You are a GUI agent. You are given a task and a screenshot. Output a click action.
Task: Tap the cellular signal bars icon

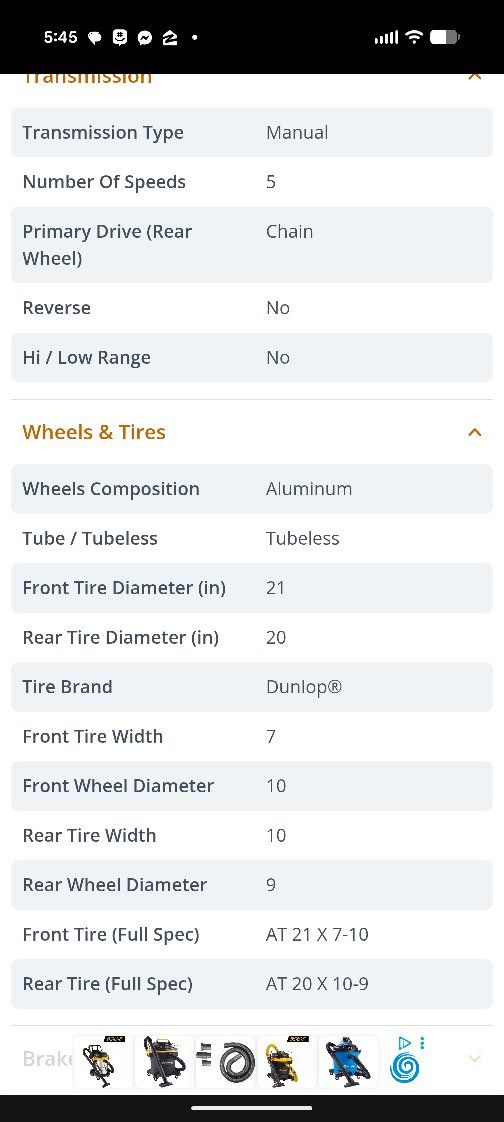pos(386,38)
